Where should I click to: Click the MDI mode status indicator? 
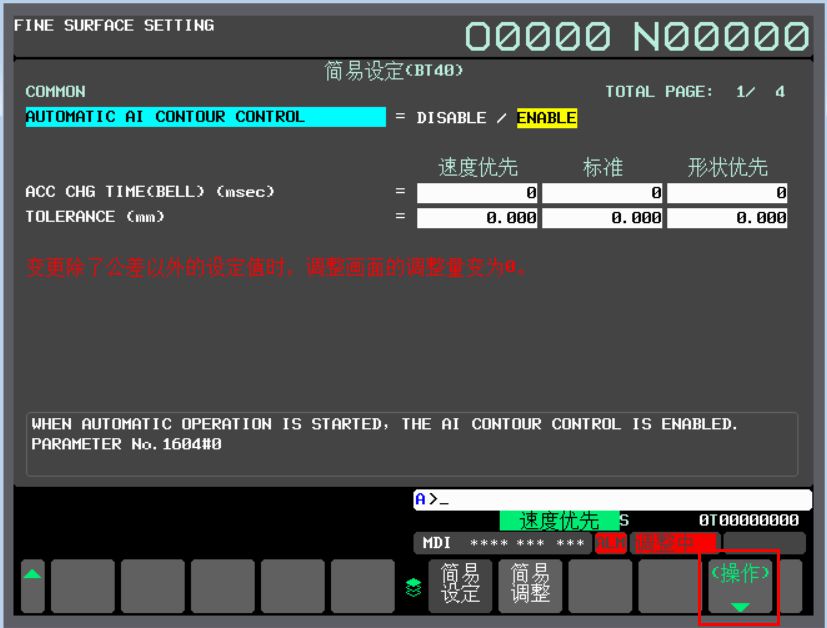coord(437,543)
